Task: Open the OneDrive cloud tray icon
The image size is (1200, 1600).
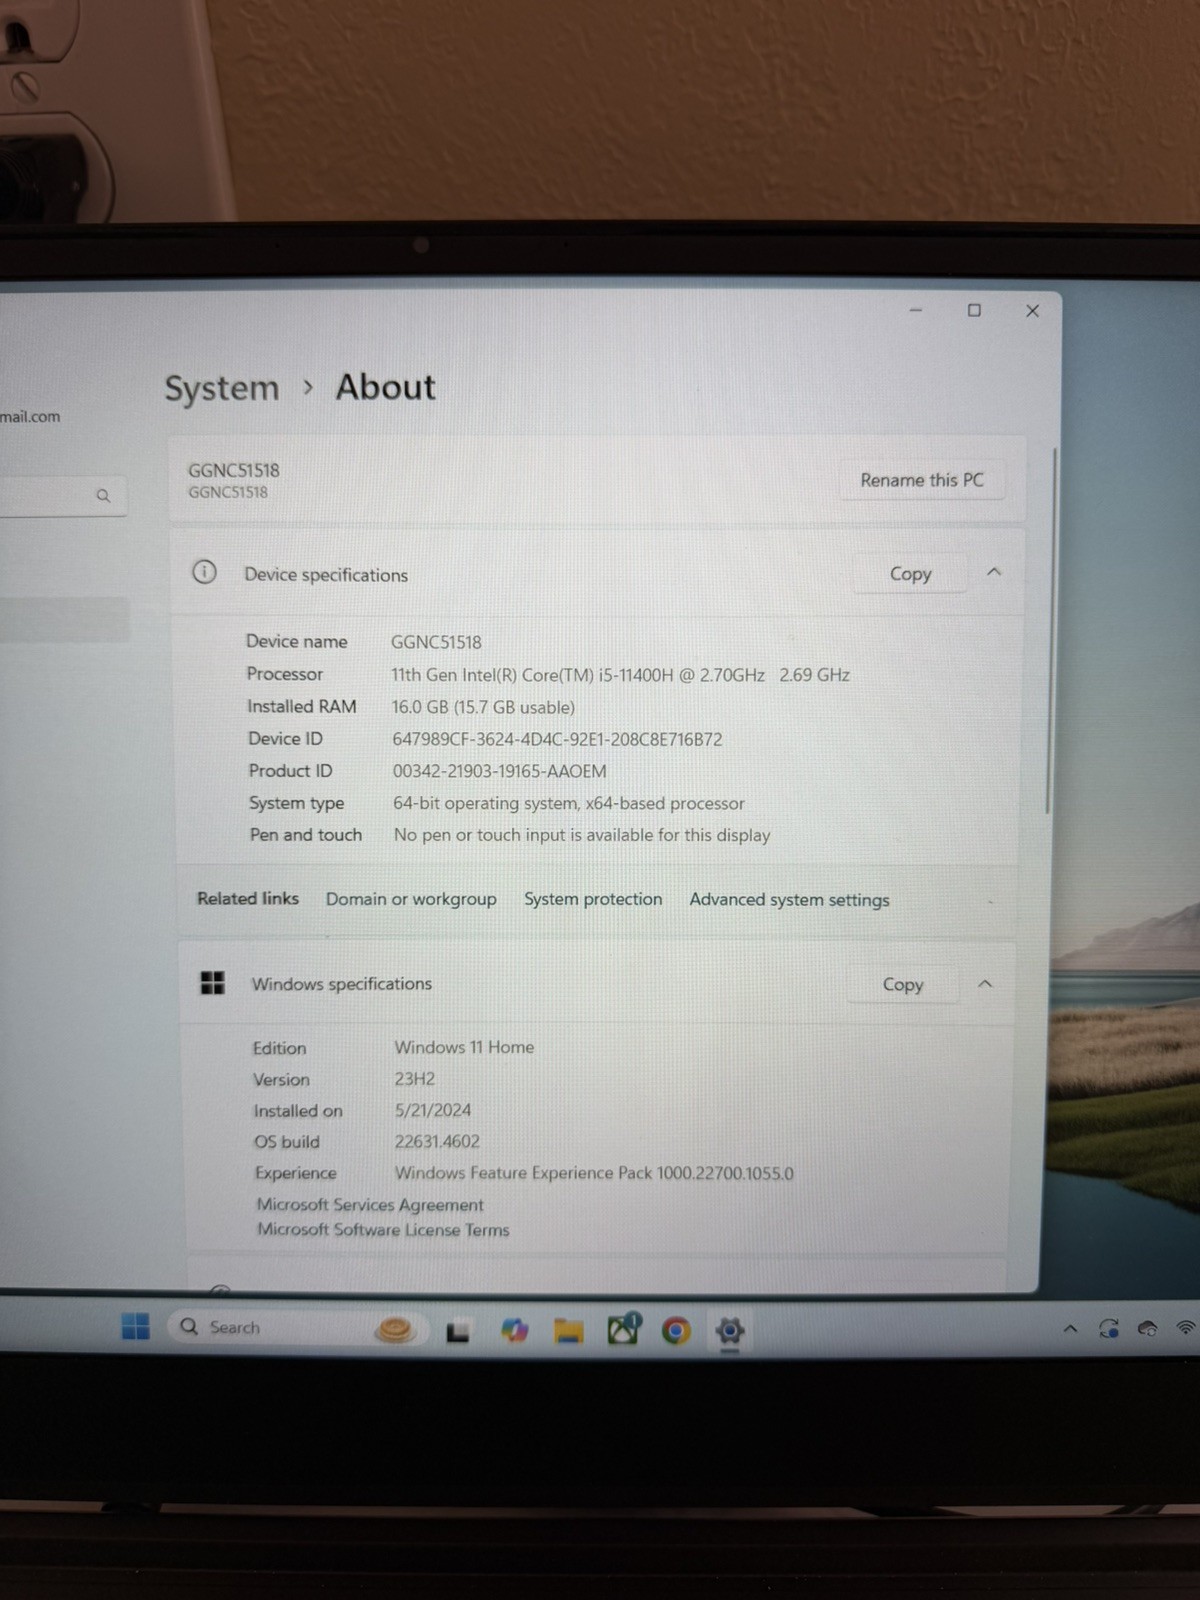Action: click(1148, 1329)
